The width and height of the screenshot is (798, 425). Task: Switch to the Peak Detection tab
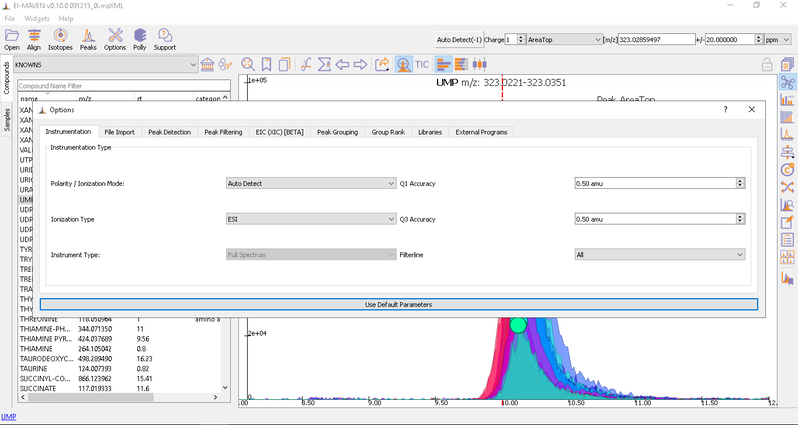pos(169,132)
